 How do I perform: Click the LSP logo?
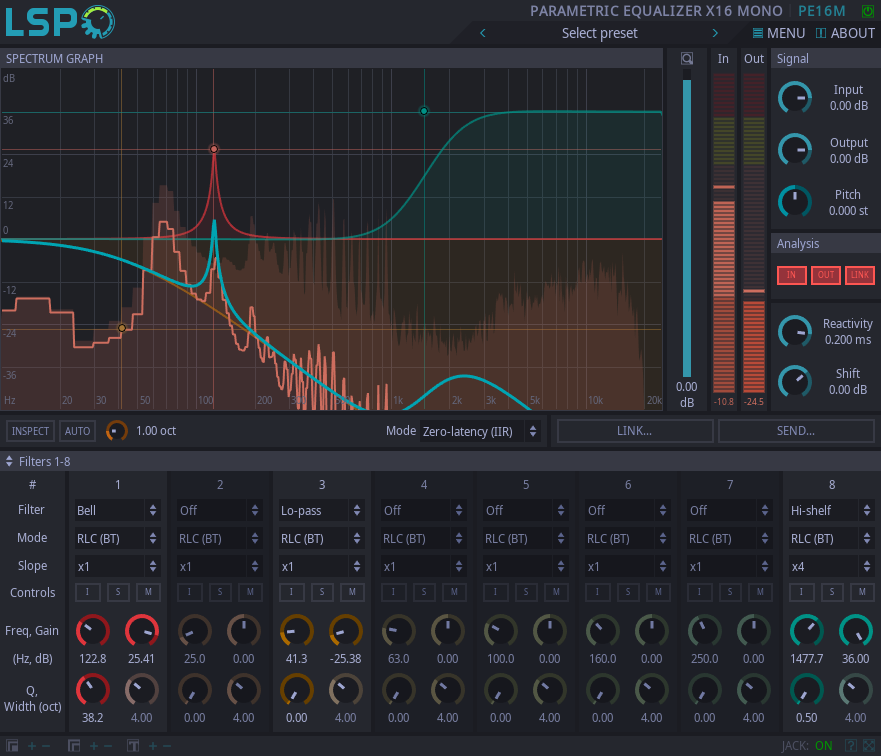coord(60,21)
